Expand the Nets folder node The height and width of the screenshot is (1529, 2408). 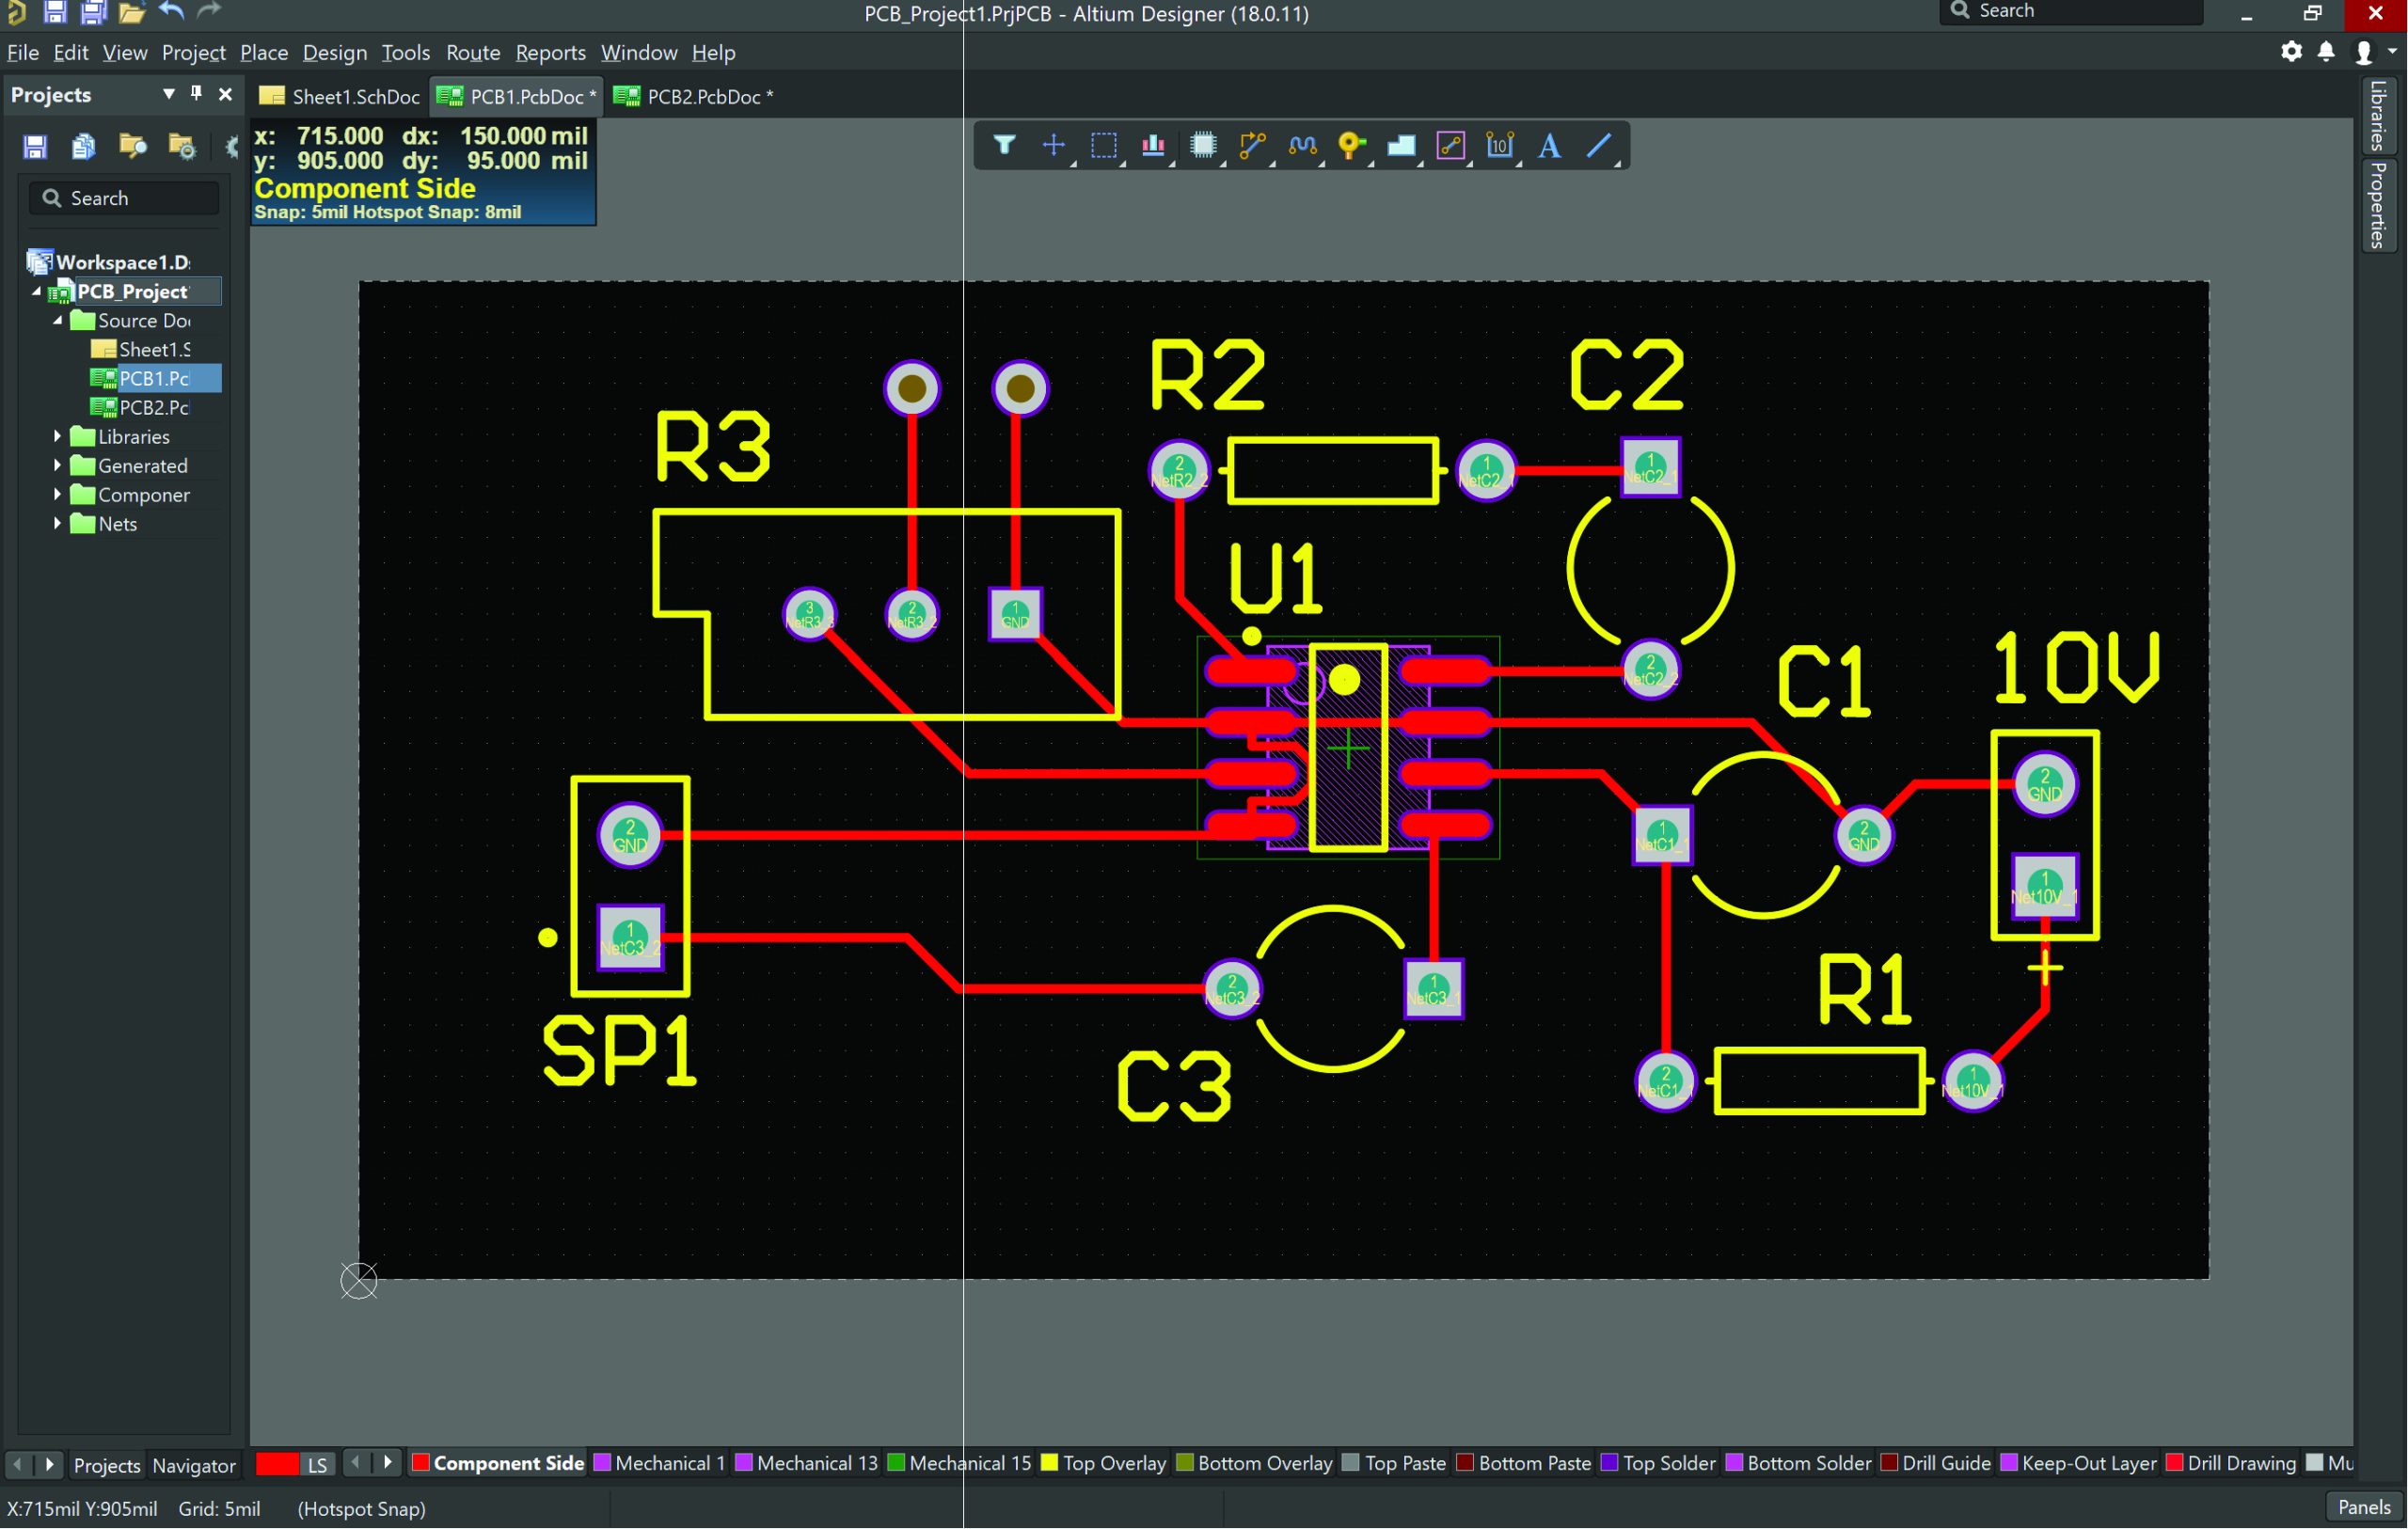tap(57, 524)
